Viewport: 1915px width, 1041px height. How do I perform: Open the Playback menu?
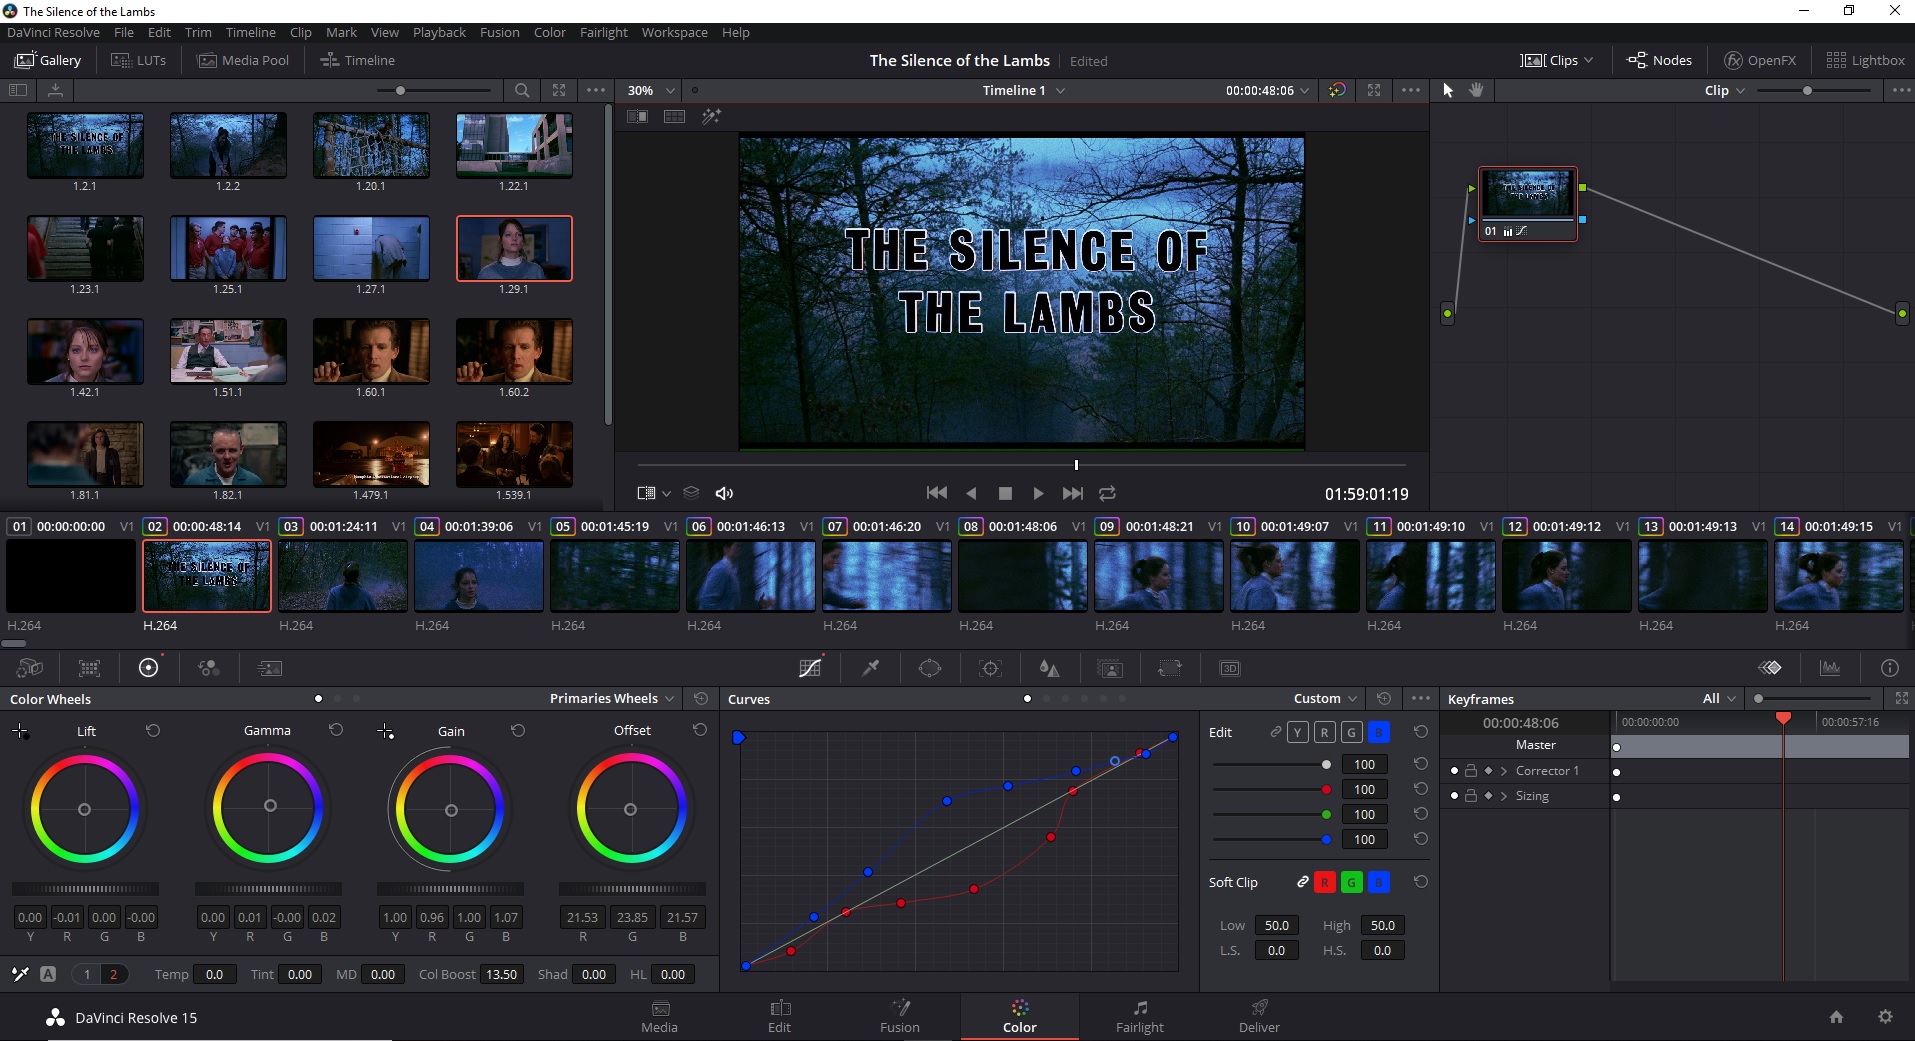439,32
